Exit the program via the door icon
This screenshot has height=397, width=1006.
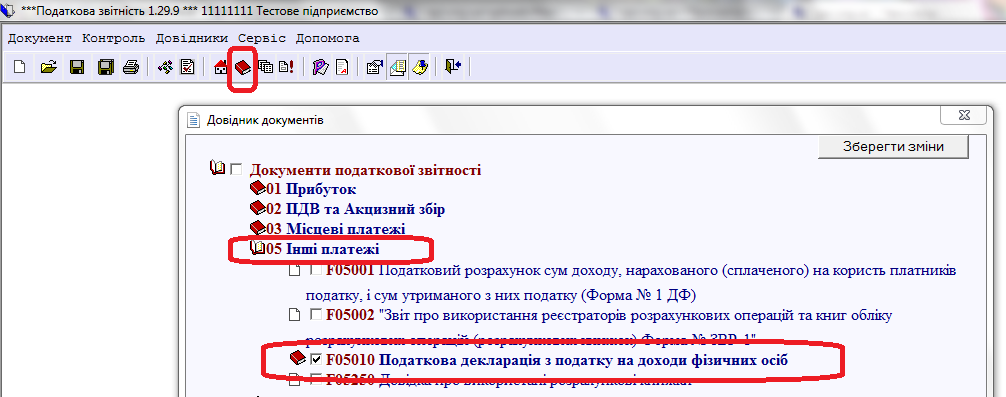coord(453,67)
